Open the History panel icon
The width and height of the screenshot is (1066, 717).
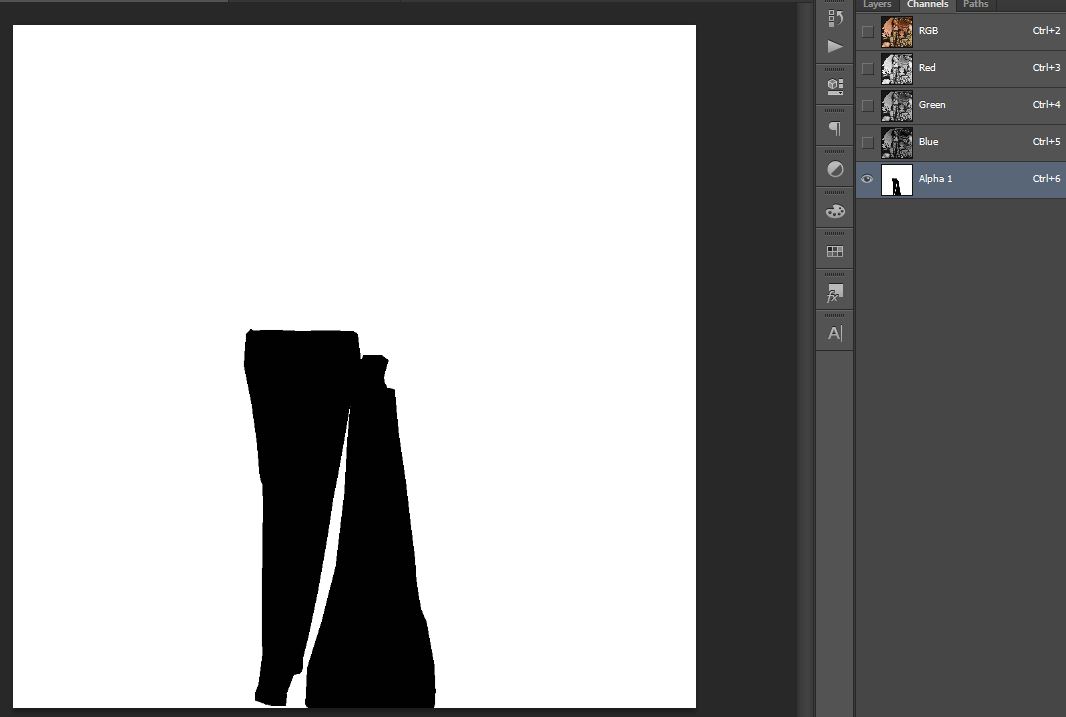[x=835, y=18]
